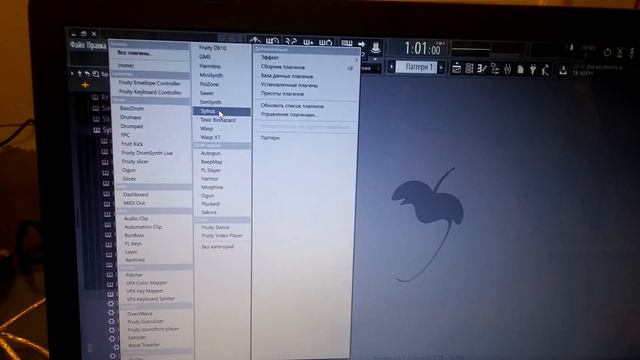Select the Dashboard plugin
The height and width of the screenshot is (360, 640).
click(x=136, y=195)
